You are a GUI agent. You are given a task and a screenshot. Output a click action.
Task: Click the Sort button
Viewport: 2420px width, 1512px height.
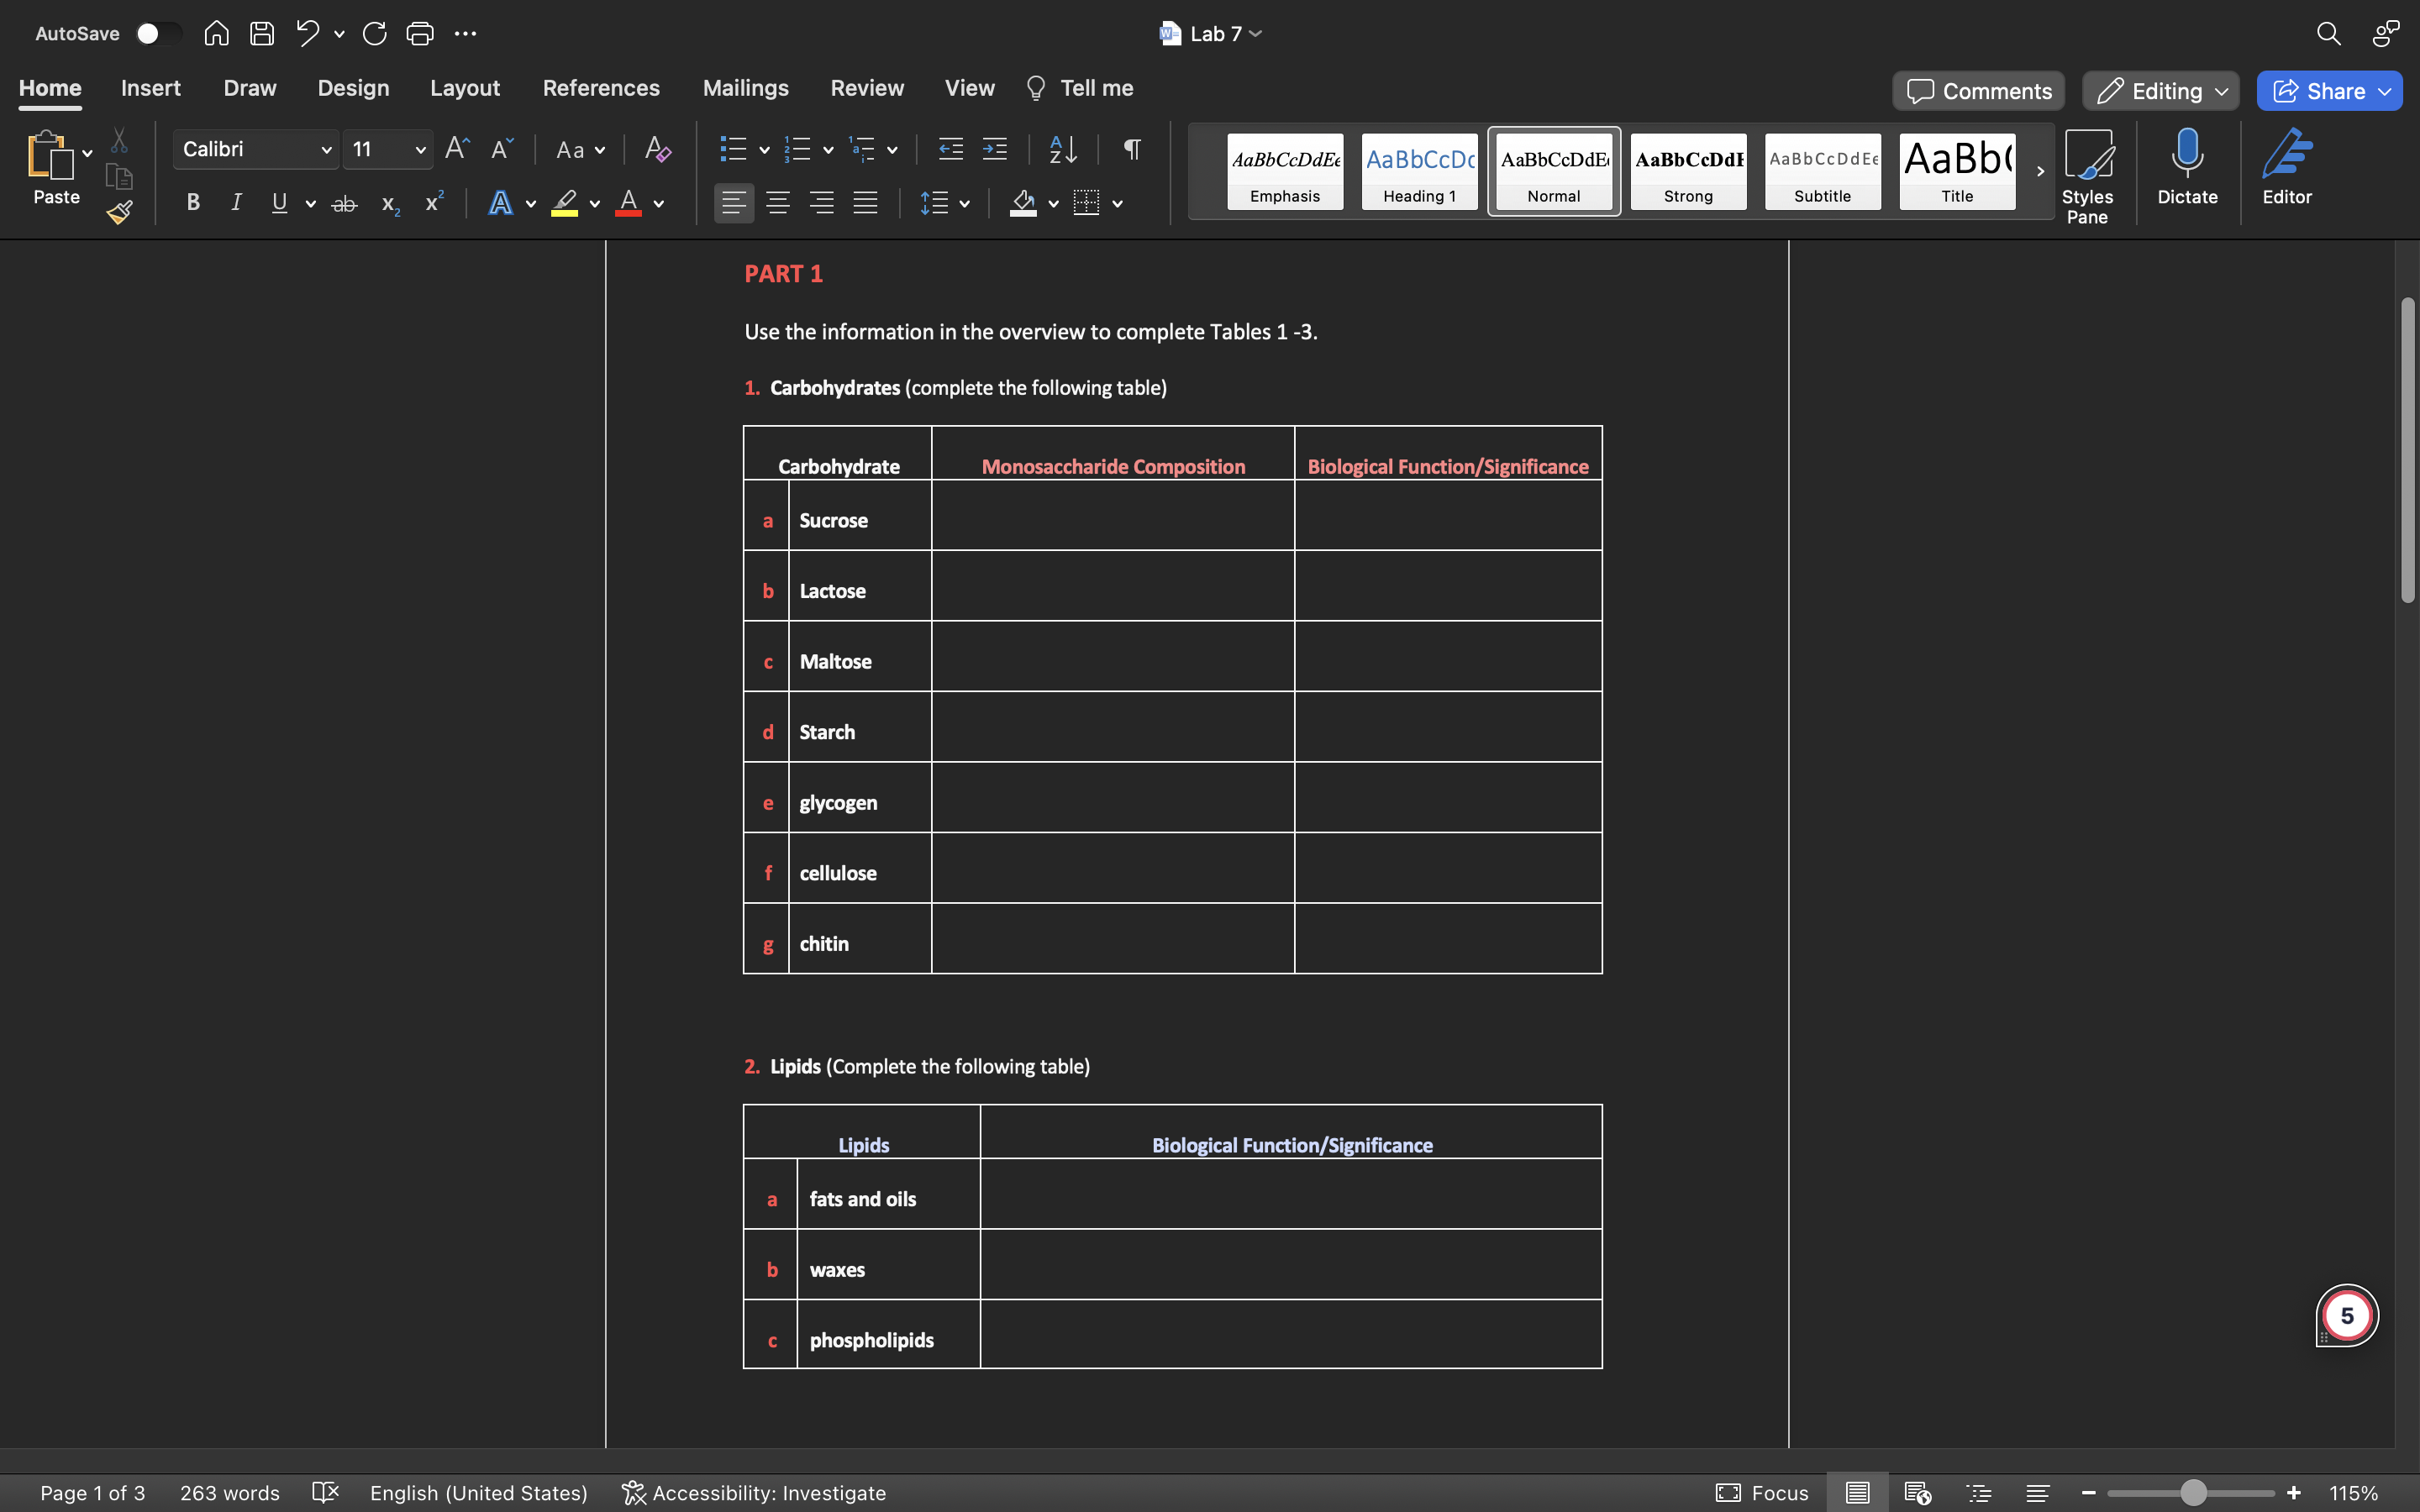point(1062,149)
